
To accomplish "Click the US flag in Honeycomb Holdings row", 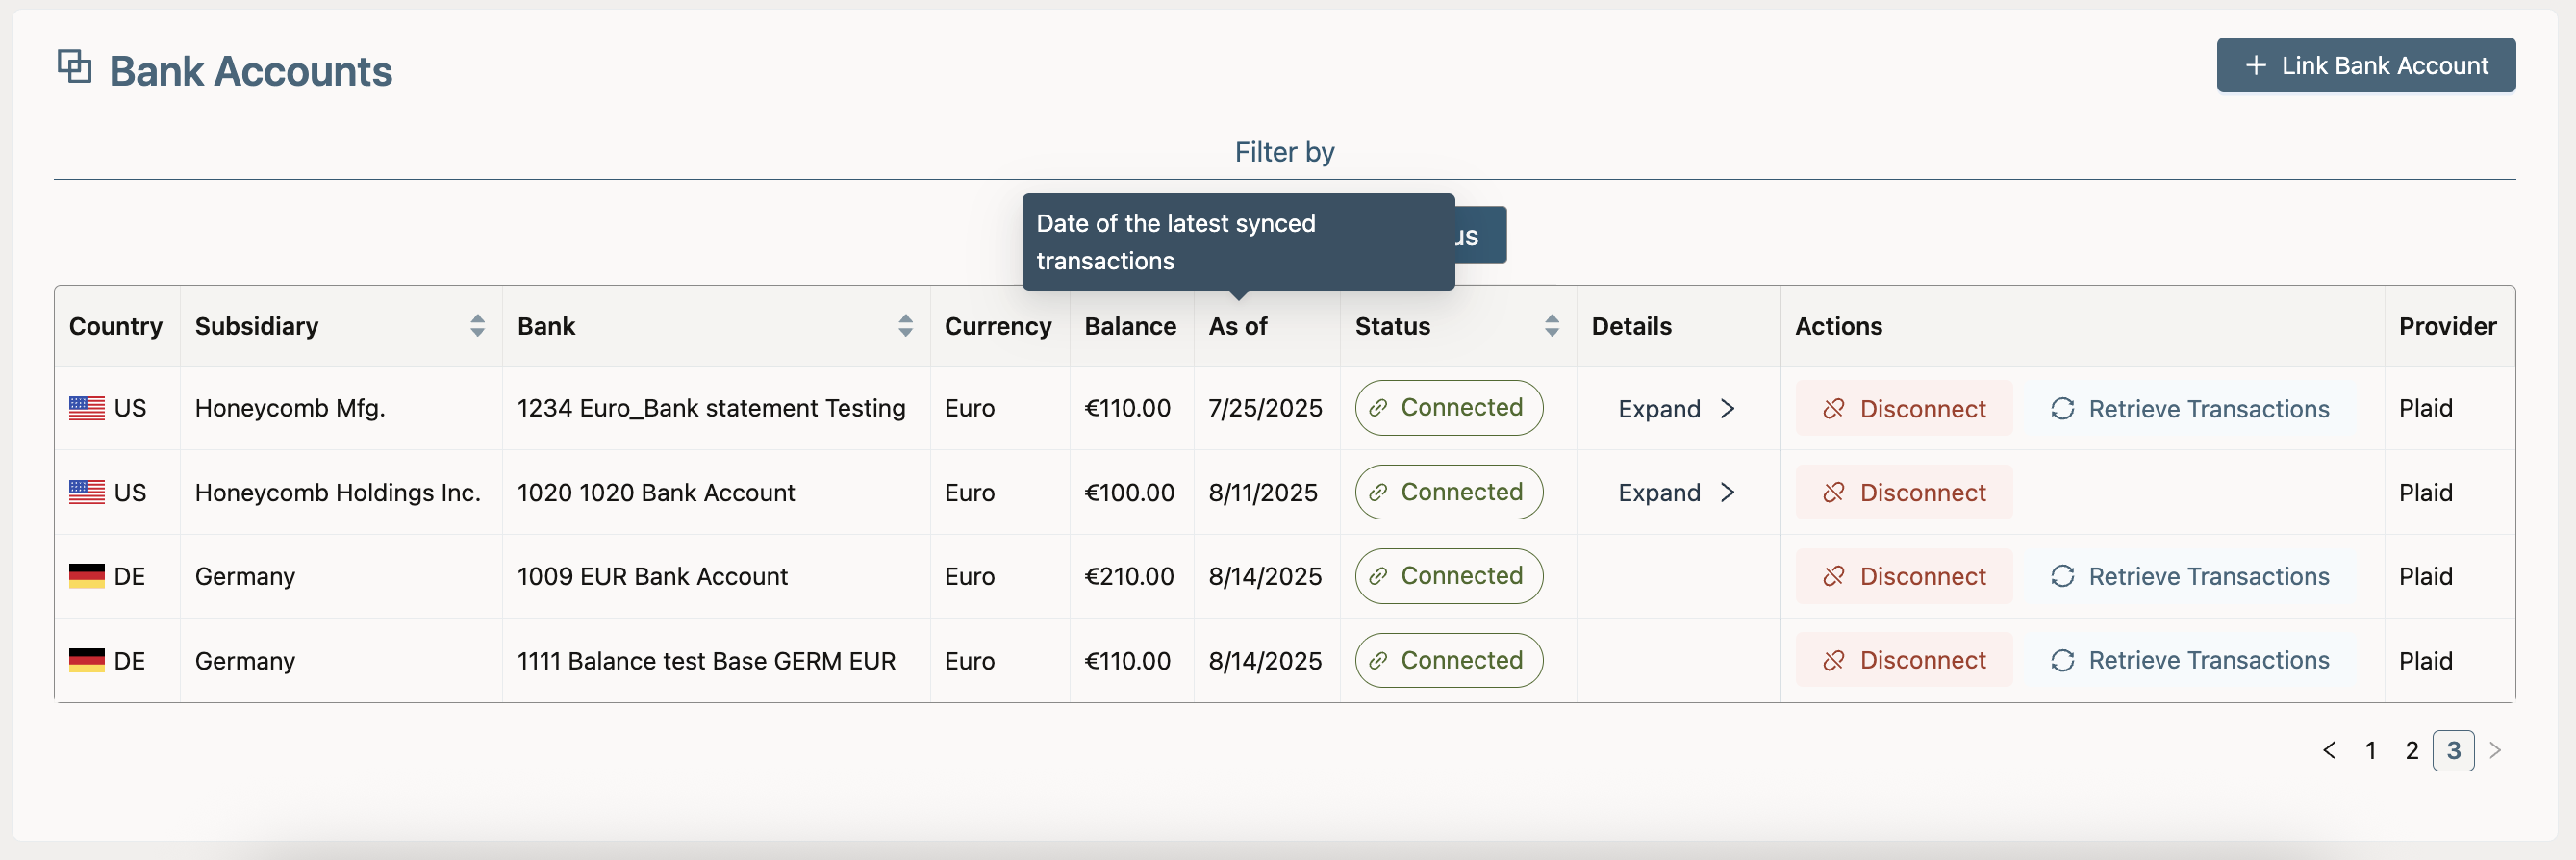I will pyautogui.click(x=87, y=492).
